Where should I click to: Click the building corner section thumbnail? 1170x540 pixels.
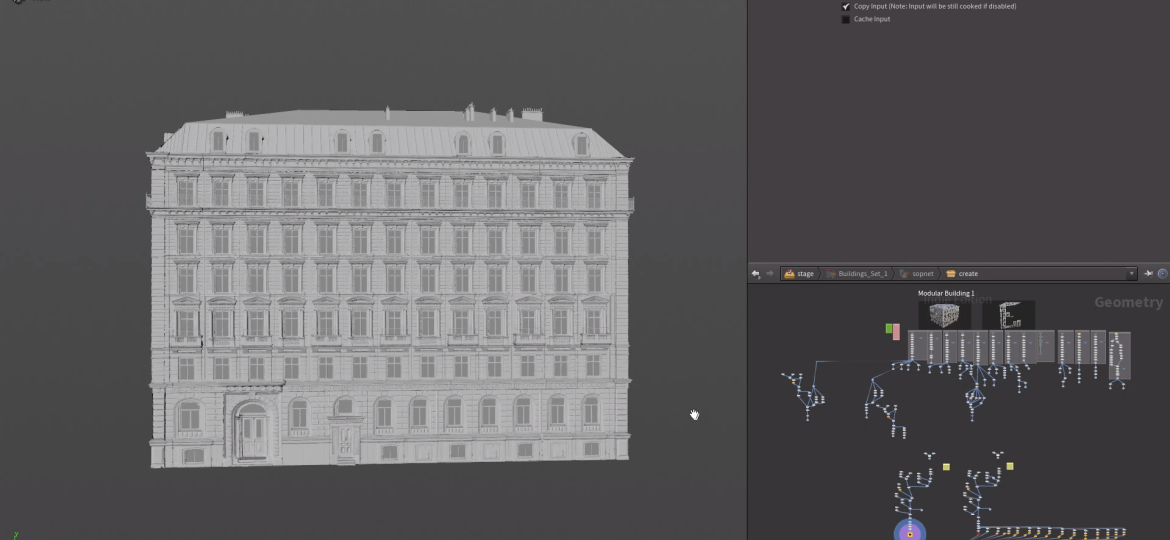(x=1008, y=316)
